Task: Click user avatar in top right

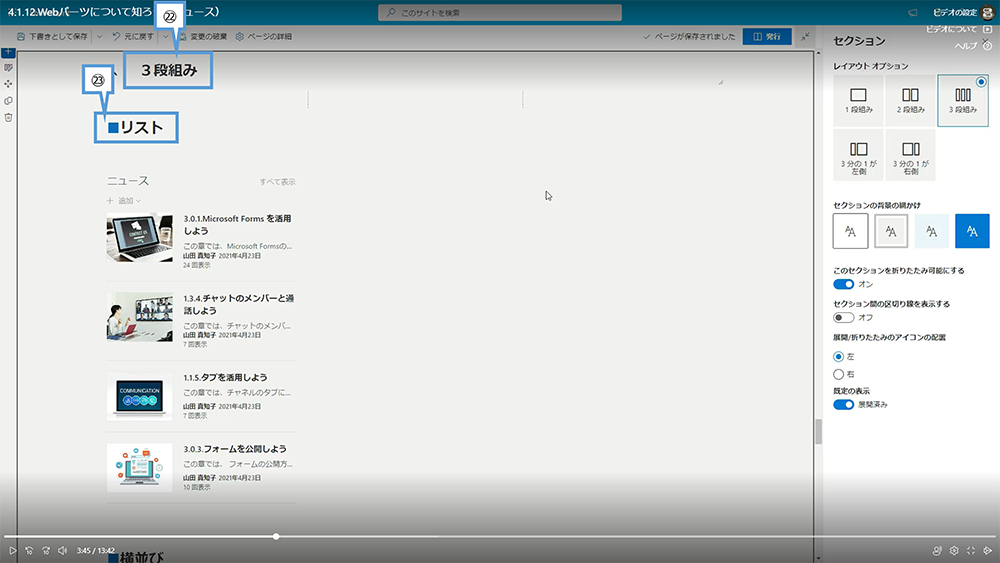Action: pos(988,12)
